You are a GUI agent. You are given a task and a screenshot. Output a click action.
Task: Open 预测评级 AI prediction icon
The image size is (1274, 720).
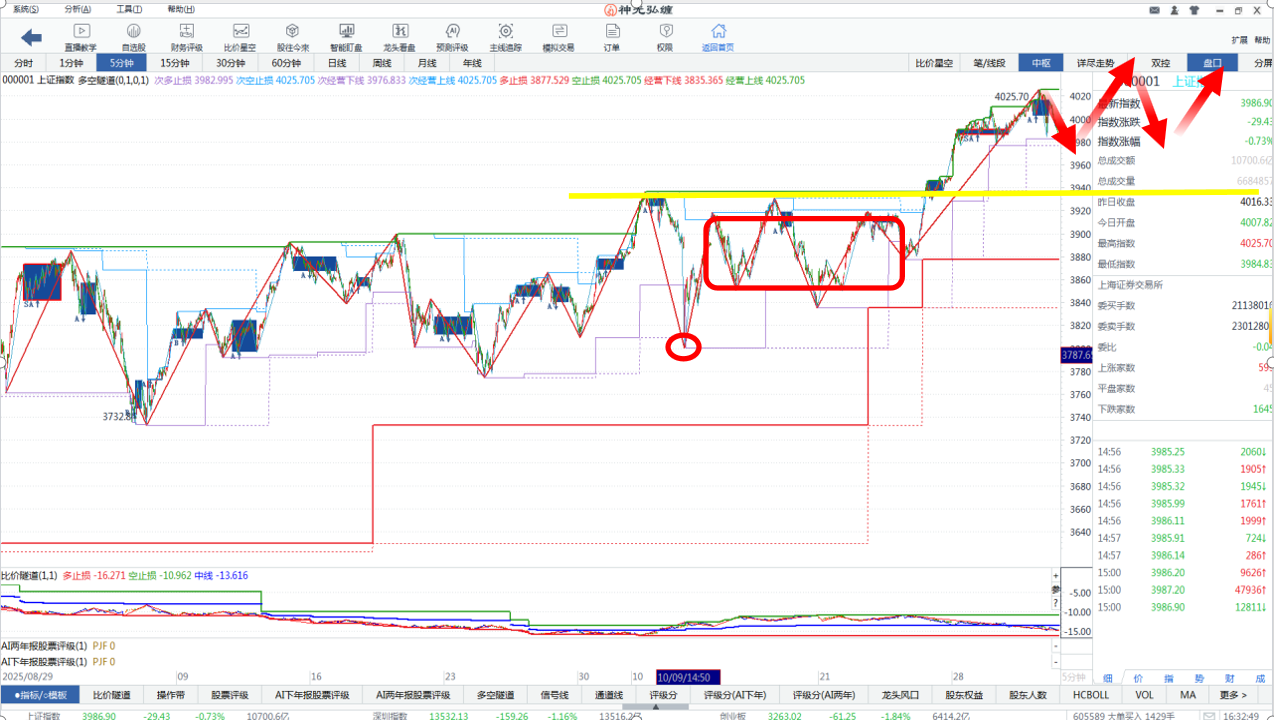tap(452, 38)
